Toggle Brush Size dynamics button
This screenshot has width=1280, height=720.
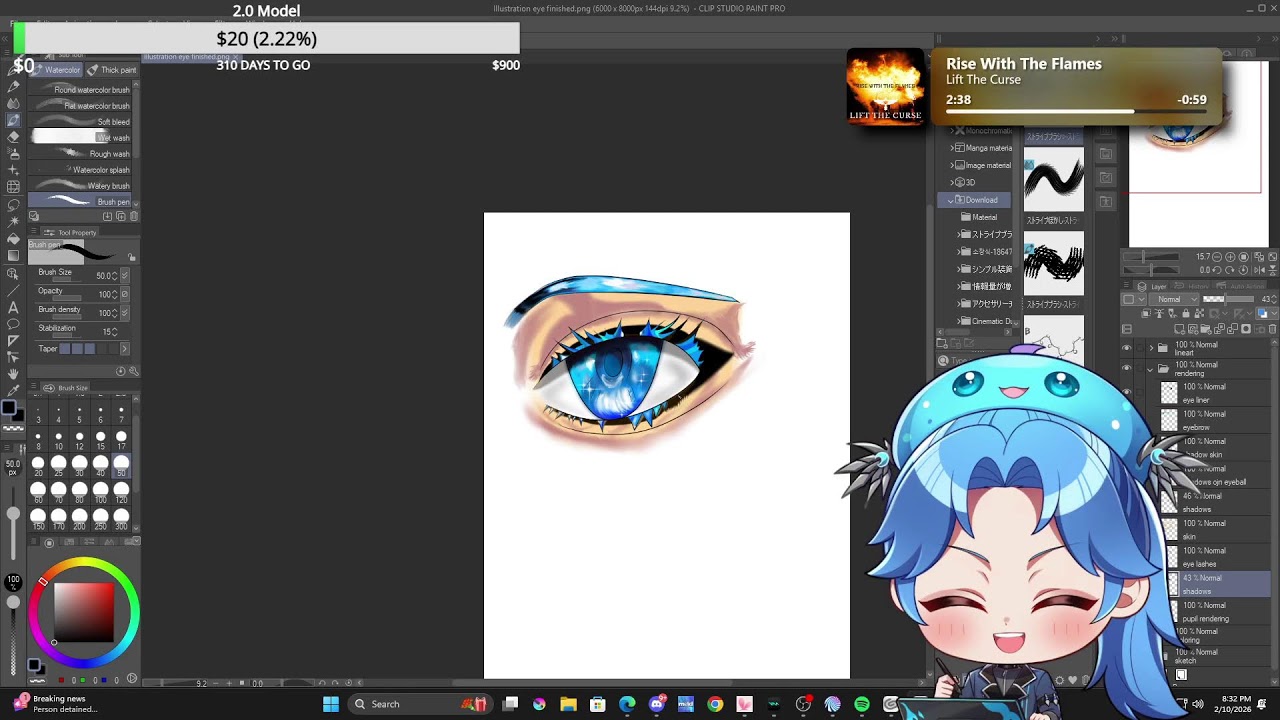pos(125,275)
